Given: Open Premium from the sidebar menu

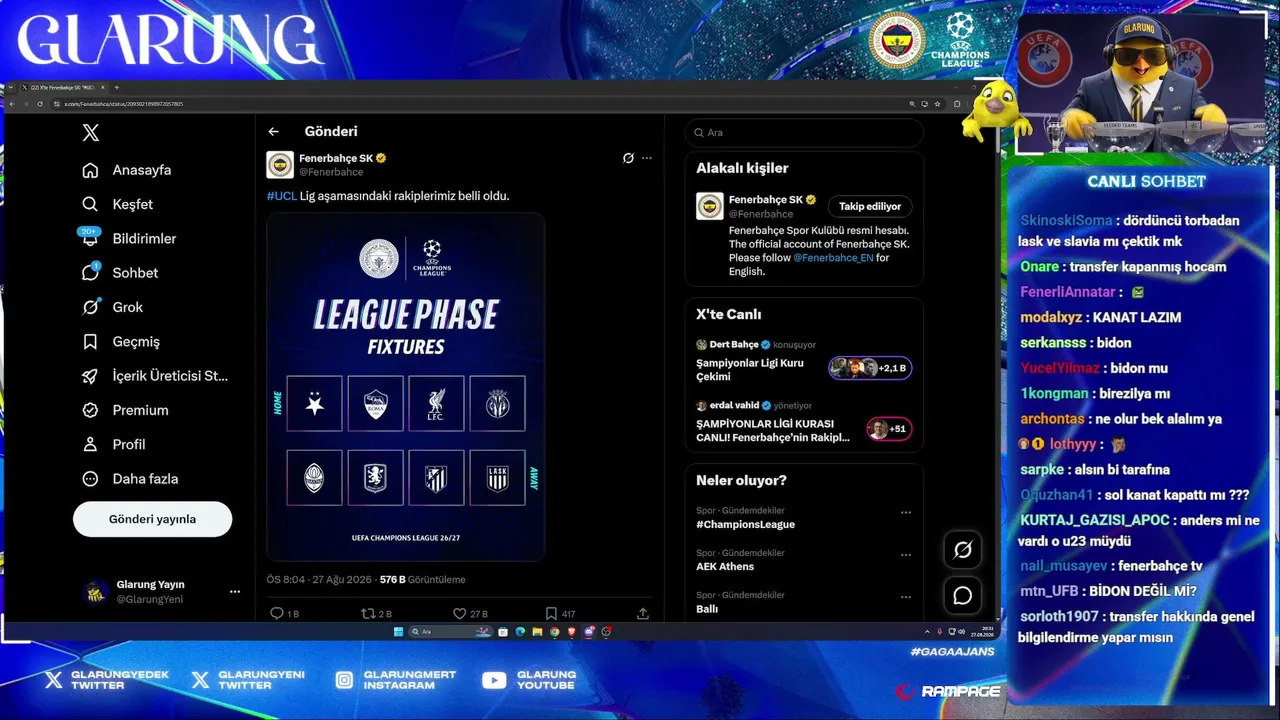Looking at the screenshot, I should tap(141, 410).
